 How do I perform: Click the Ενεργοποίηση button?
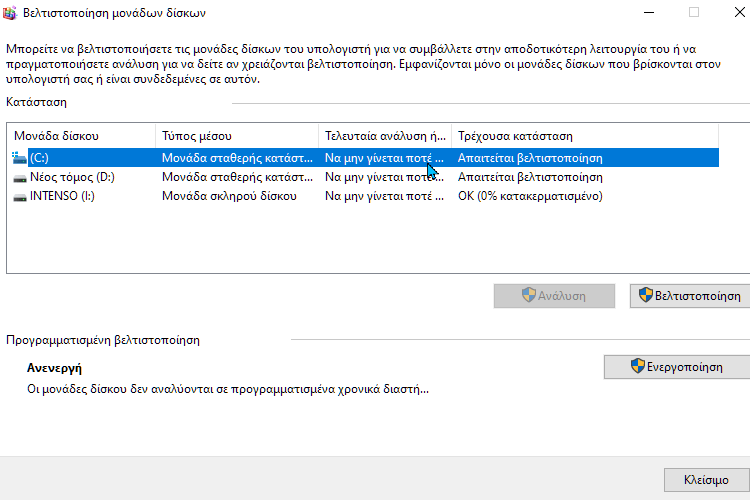pyautogui.click(x=677, y=367)
